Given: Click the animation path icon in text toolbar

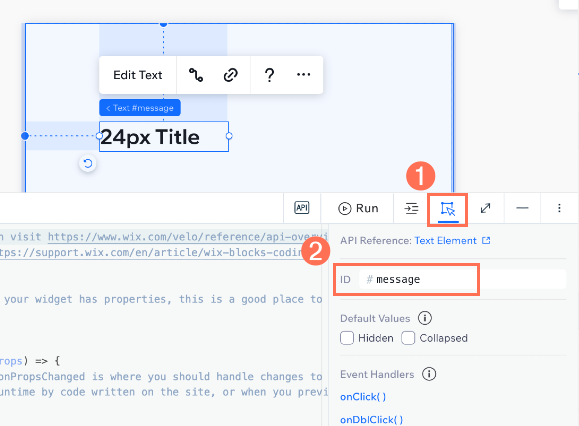Looking at the screenshot, I should tap(196, 75).
